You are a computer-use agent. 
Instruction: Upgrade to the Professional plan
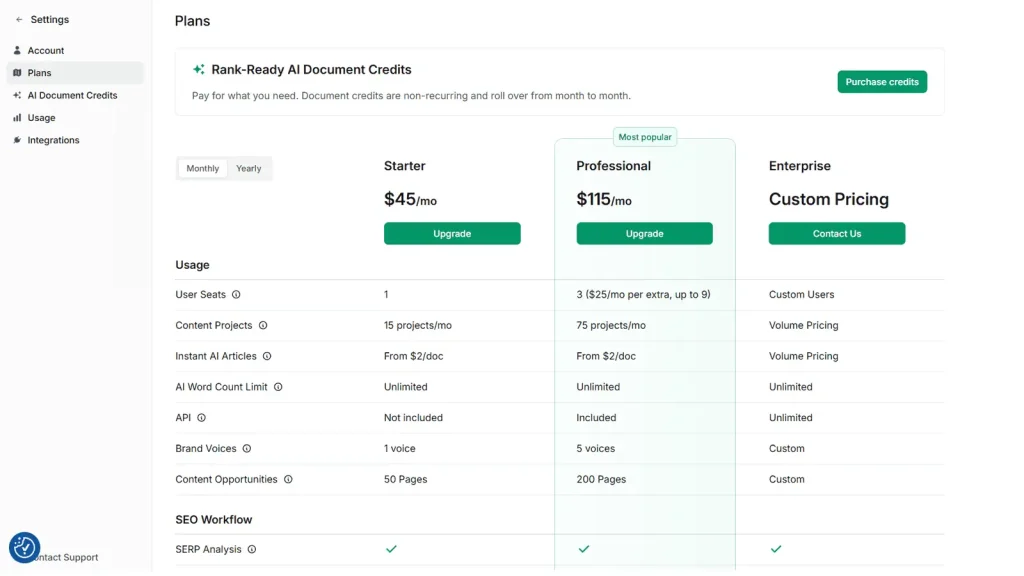[x=644, y=234]
